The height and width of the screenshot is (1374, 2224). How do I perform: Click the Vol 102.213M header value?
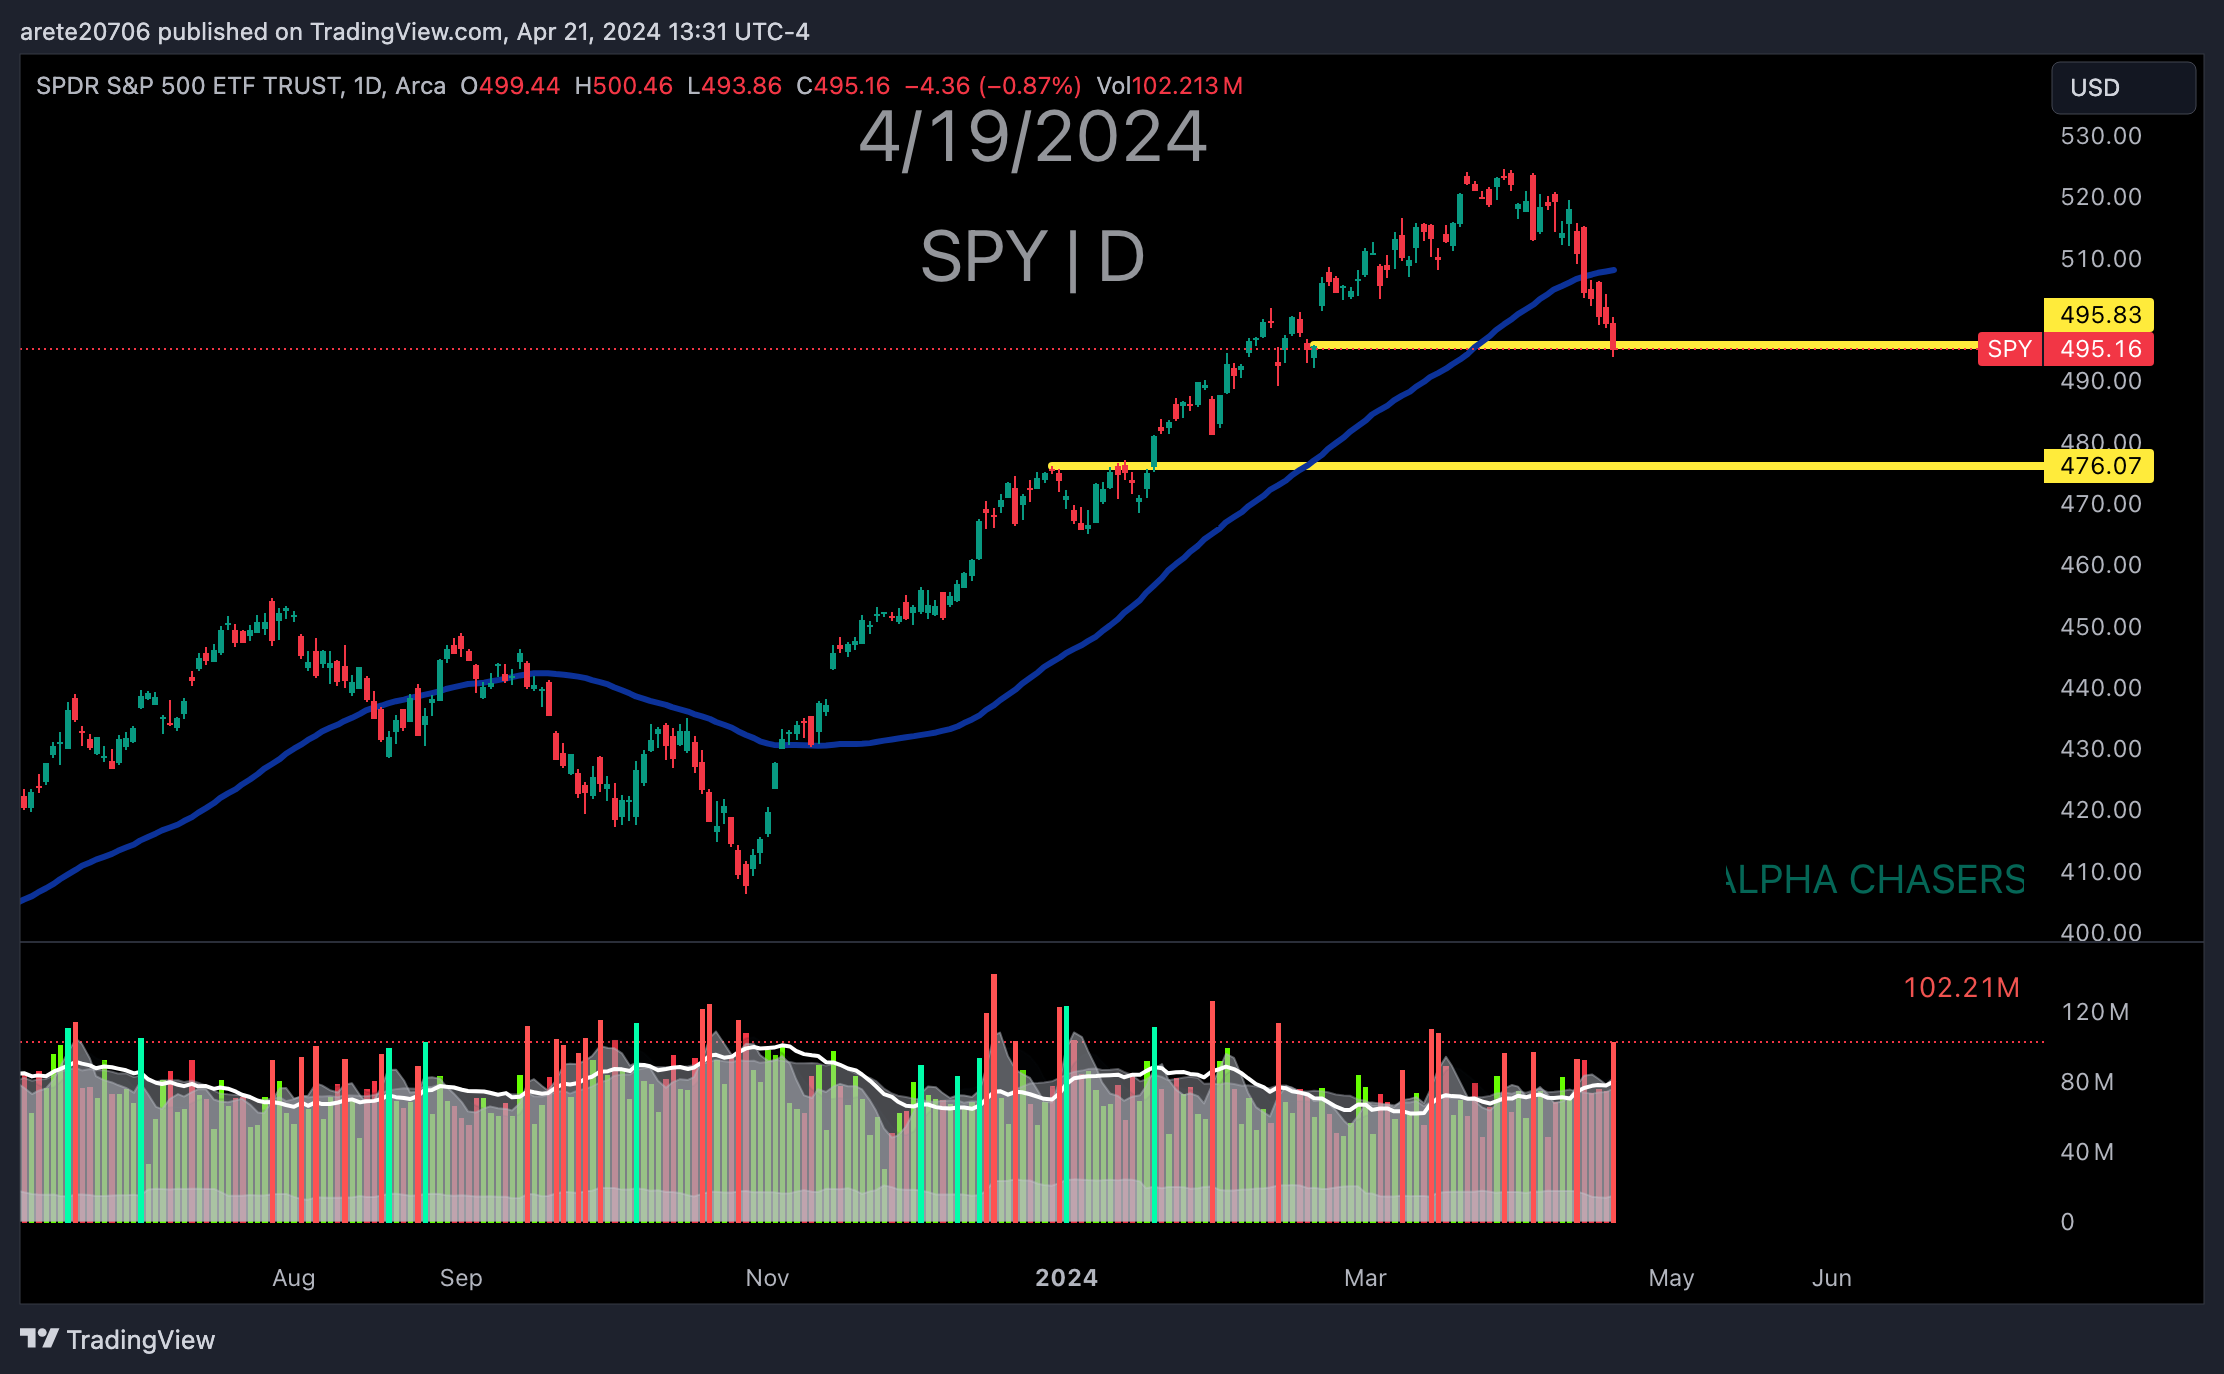(1170, 86)
